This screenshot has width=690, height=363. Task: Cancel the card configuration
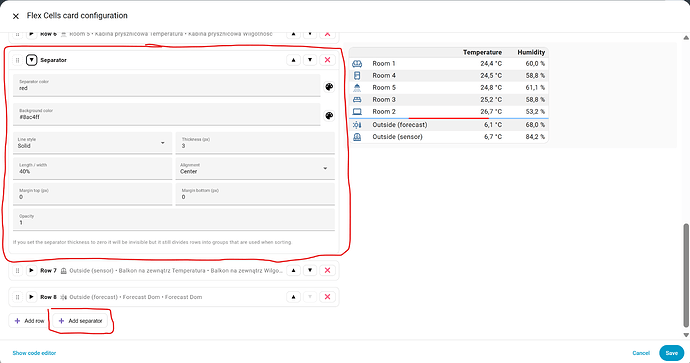pyautogui.click(x=641, y=353)
